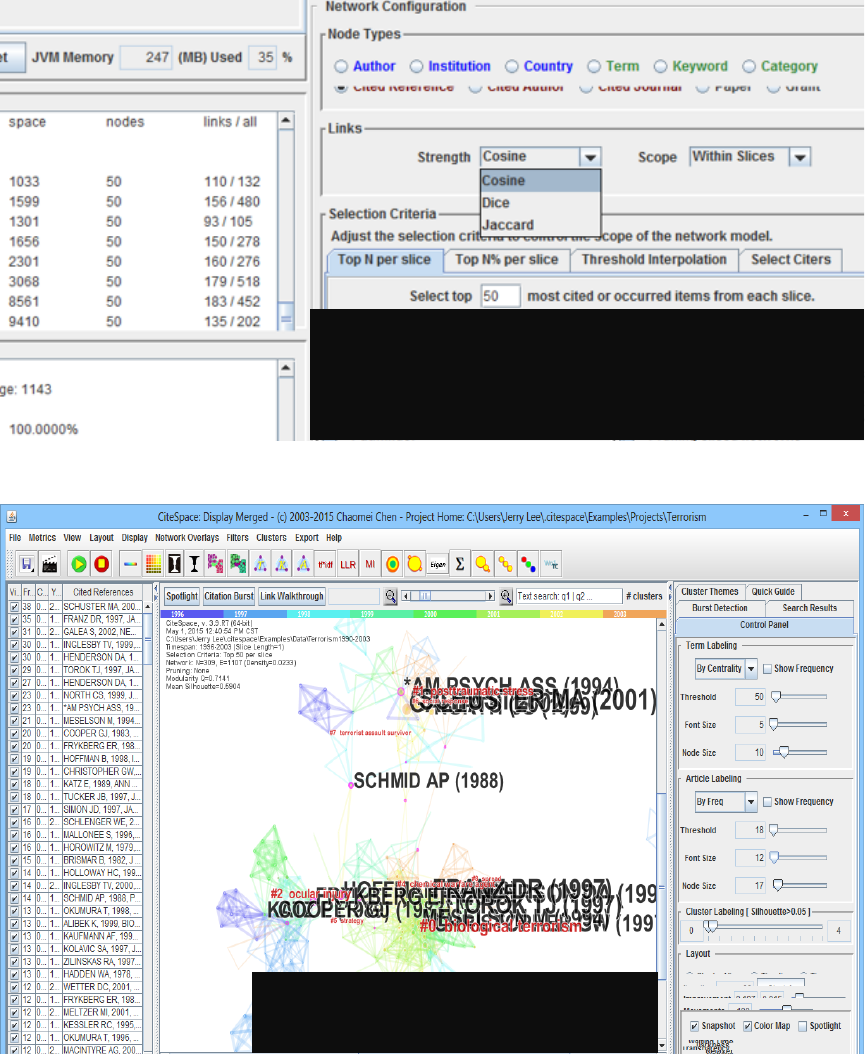Label clusters with title terms (T) icon
The width and height of the screenshot is (865, 1054).
click(260, 564)
